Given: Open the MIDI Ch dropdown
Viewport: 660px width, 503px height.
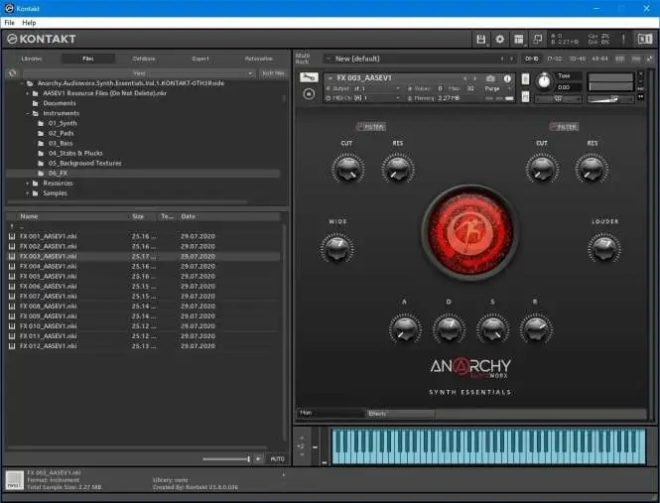Looking at the screenshot, I should pyautogui.click(x=362, y=98).
